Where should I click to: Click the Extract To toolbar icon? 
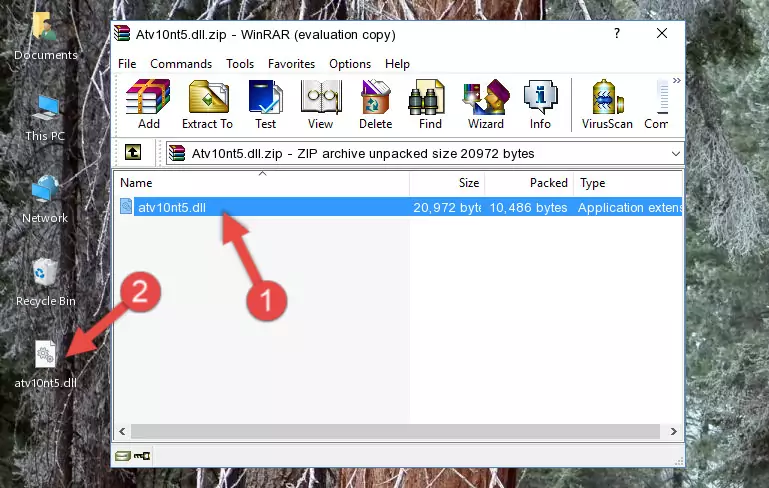click(207, 104)
